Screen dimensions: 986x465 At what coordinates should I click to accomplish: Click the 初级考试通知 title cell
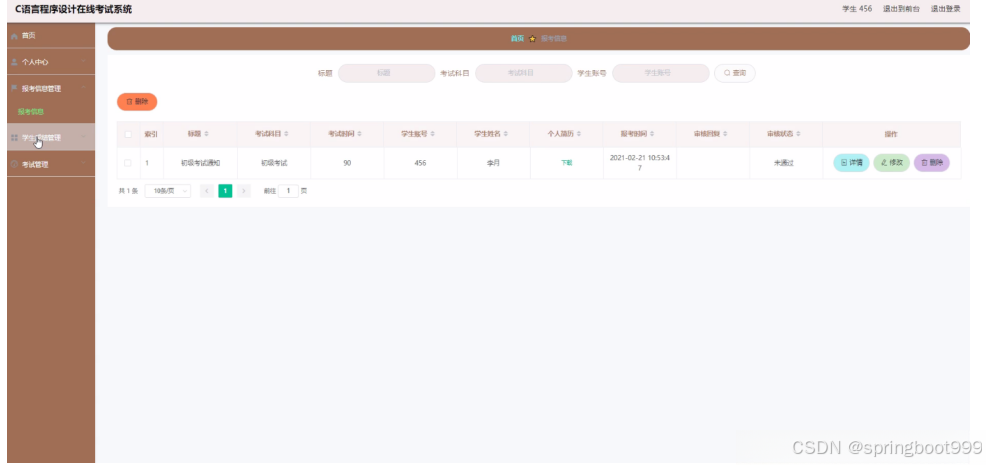click(x=200, y=163)
